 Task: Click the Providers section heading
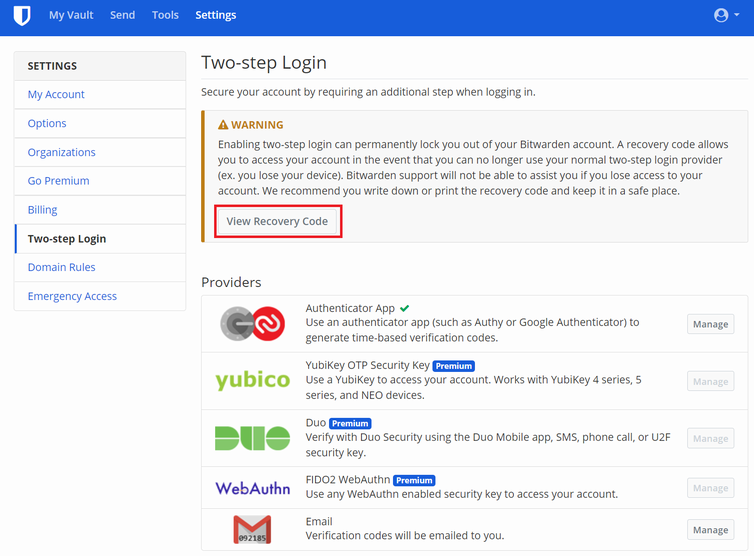click(x=231, y=282)
